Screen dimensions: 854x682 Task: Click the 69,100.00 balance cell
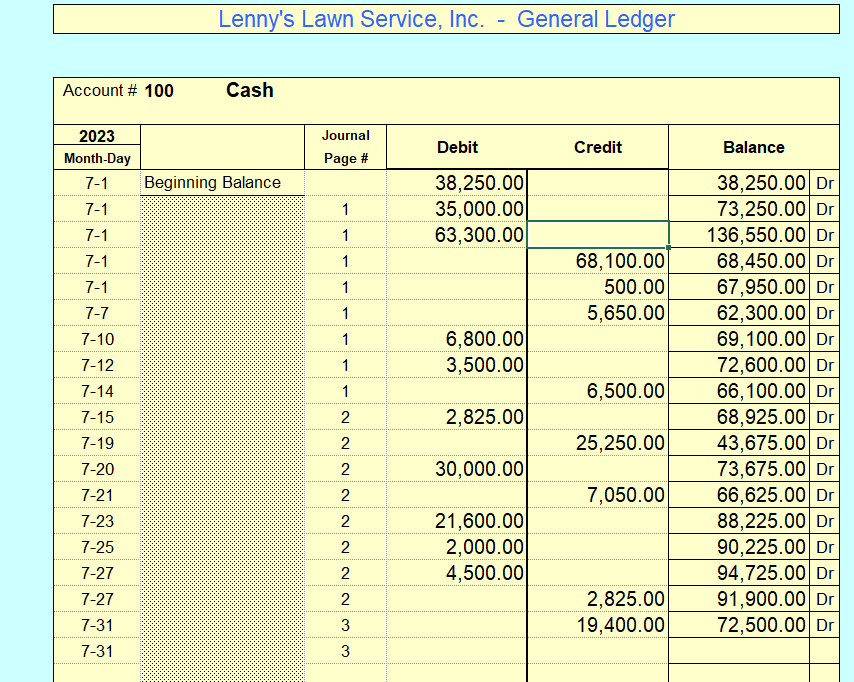[739, 339]
